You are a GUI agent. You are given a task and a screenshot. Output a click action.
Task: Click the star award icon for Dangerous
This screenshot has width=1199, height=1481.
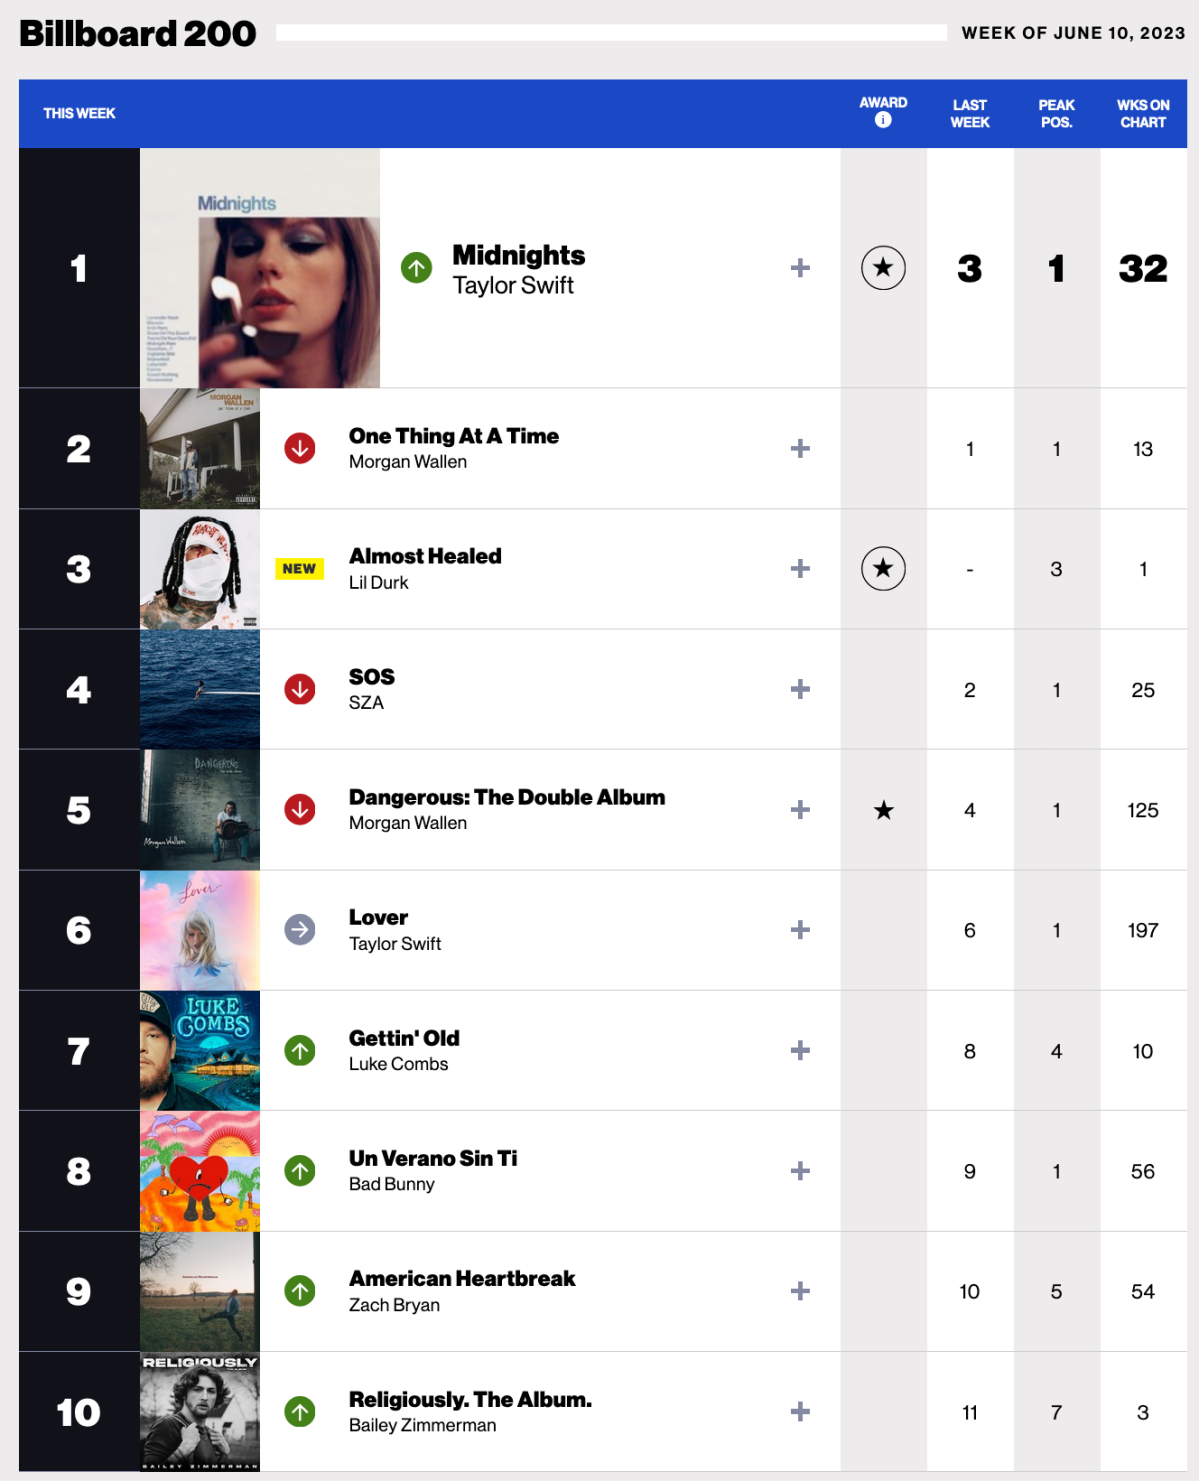coord(883,810)
